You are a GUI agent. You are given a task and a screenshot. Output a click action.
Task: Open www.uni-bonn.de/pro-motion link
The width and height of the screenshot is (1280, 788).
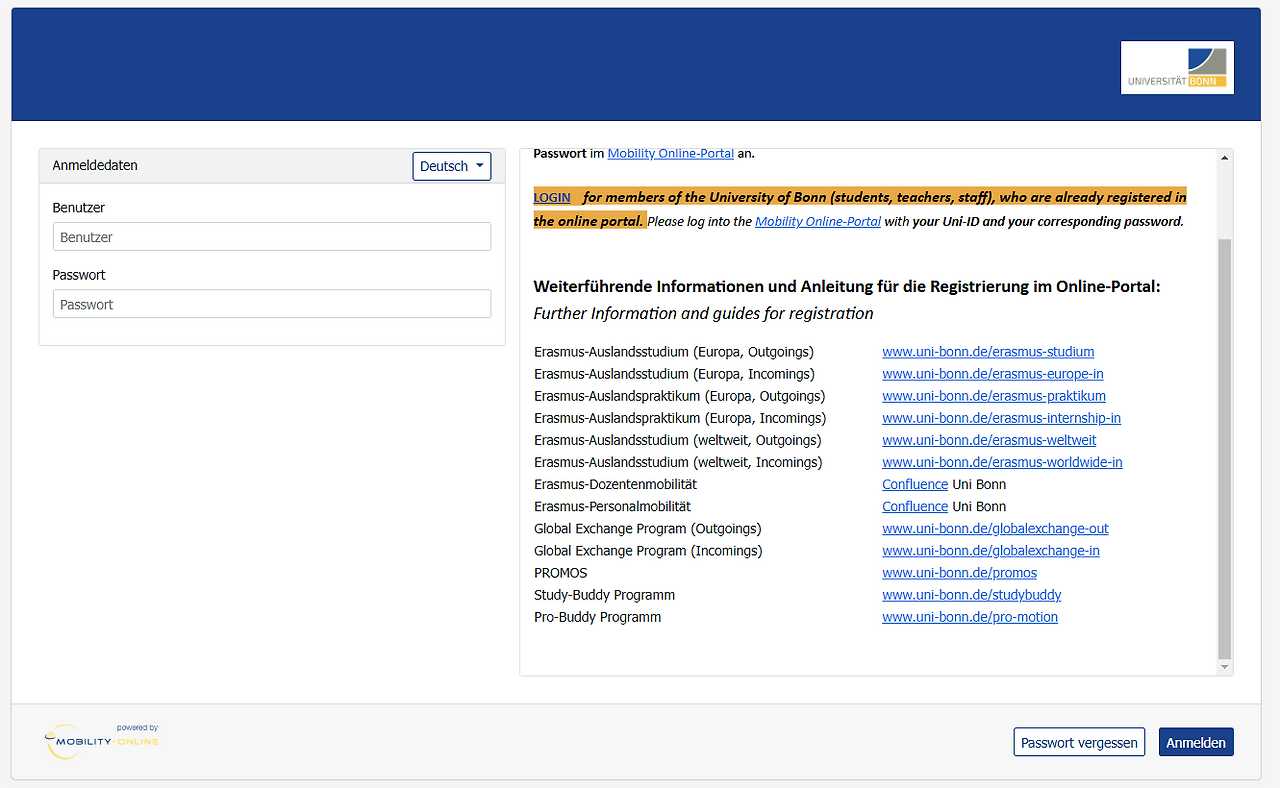(x=970, y=617)
